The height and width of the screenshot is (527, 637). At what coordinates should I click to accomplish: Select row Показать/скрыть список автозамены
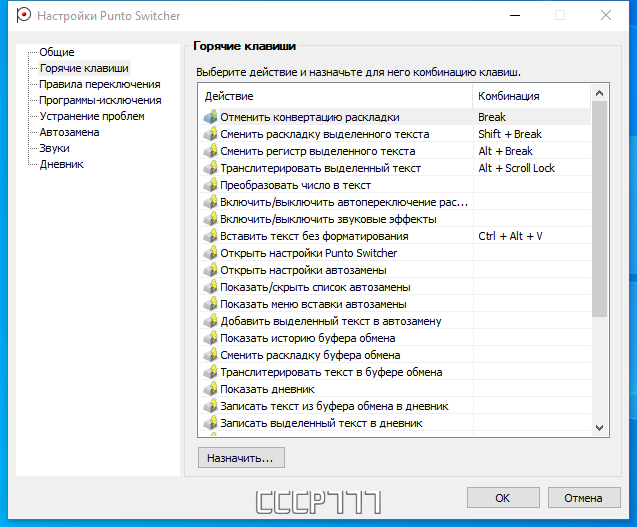[395, 287]
